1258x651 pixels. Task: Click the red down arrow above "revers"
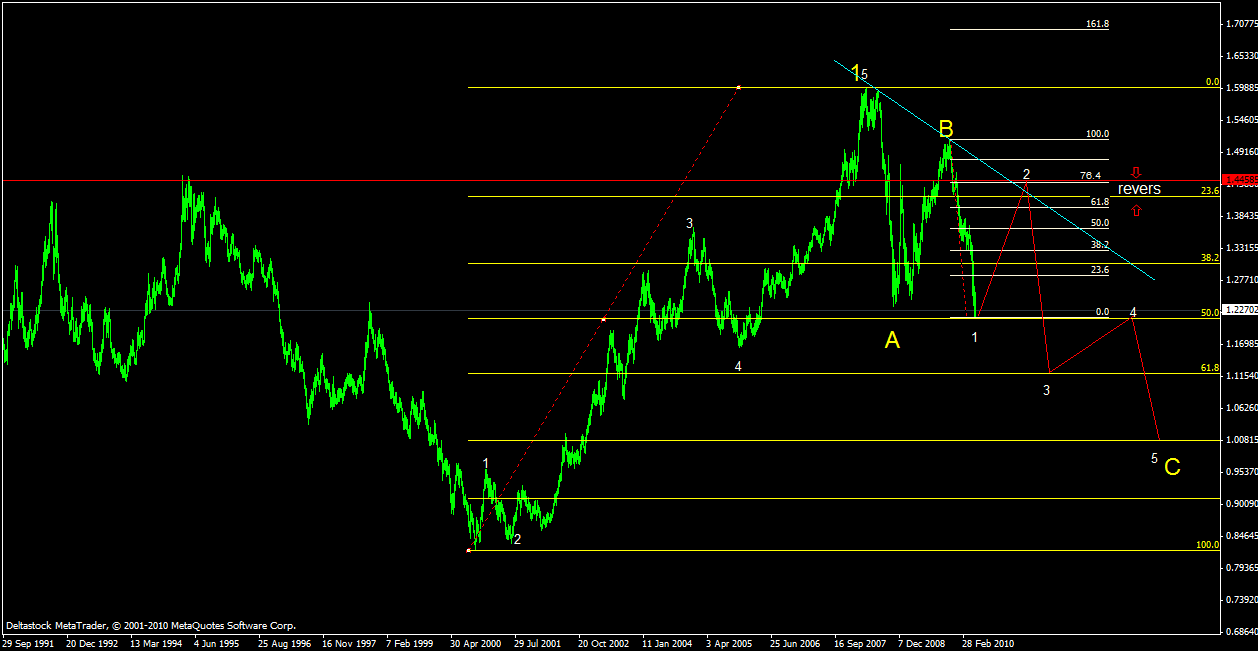(1136, 172)
